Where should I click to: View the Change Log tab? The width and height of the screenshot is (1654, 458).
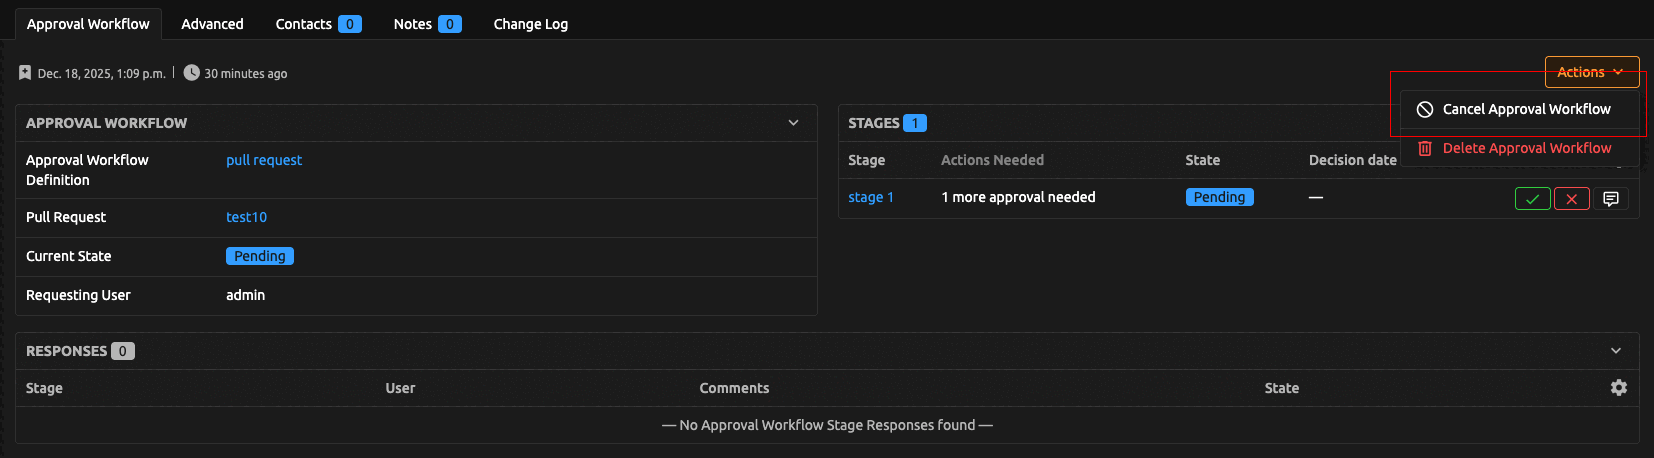(530, 24)
